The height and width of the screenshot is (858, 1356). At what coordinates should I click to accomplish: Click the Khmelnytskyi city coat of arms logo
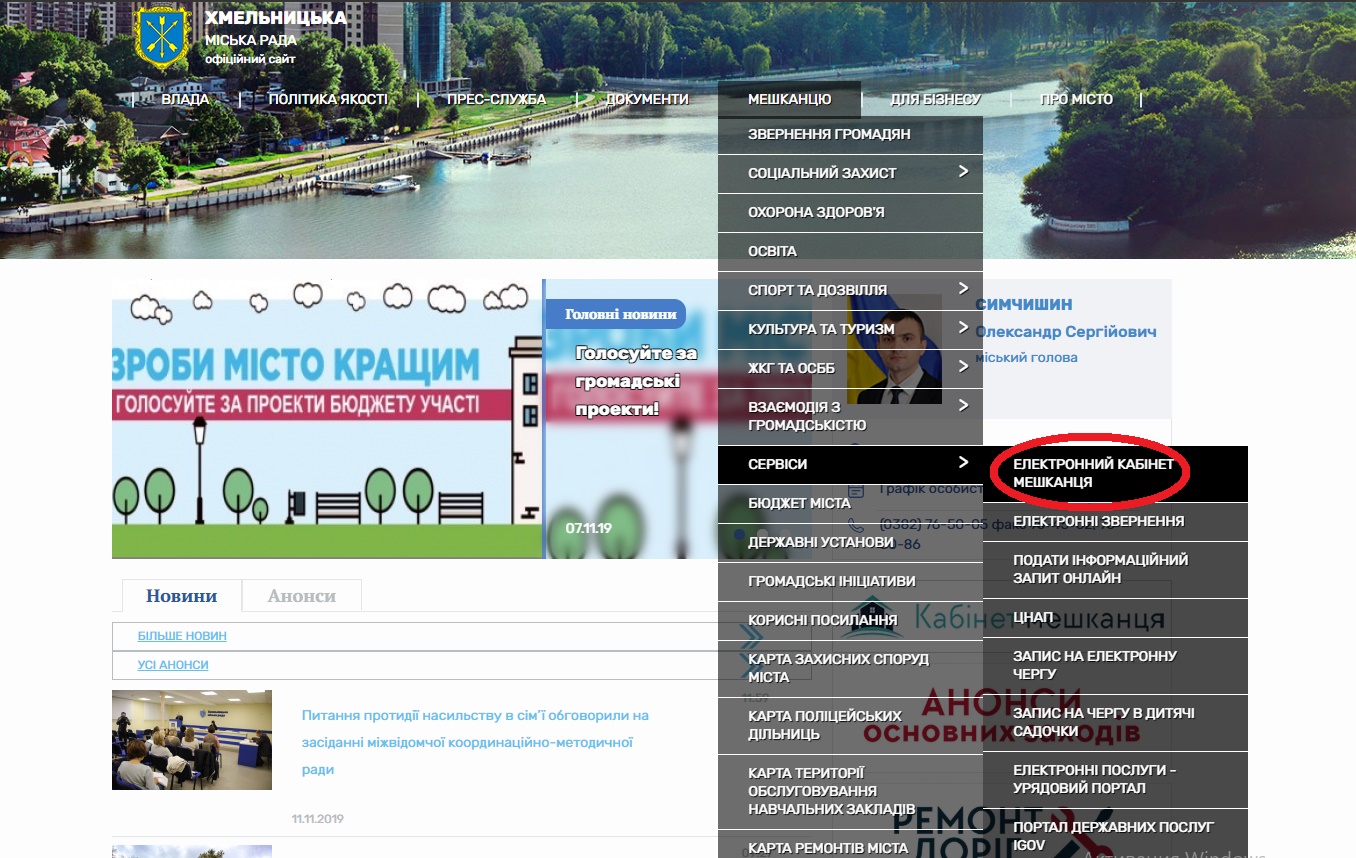161,40
